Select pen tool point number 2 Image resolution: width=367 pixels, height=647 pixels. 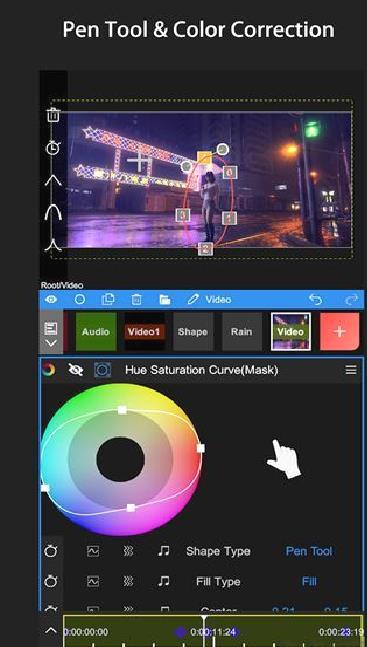205,249
